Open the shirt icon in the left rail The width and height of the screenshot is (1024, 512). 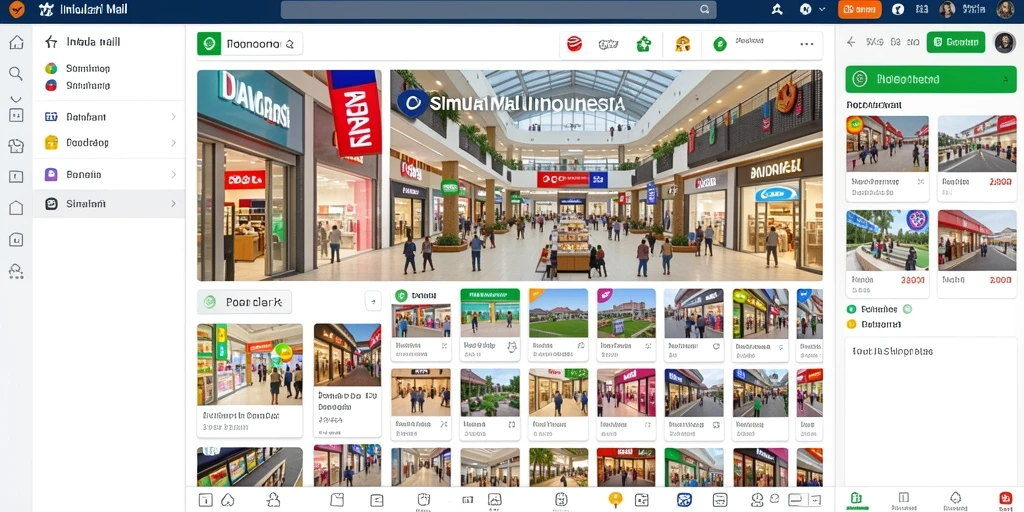(x=16, y=146)
